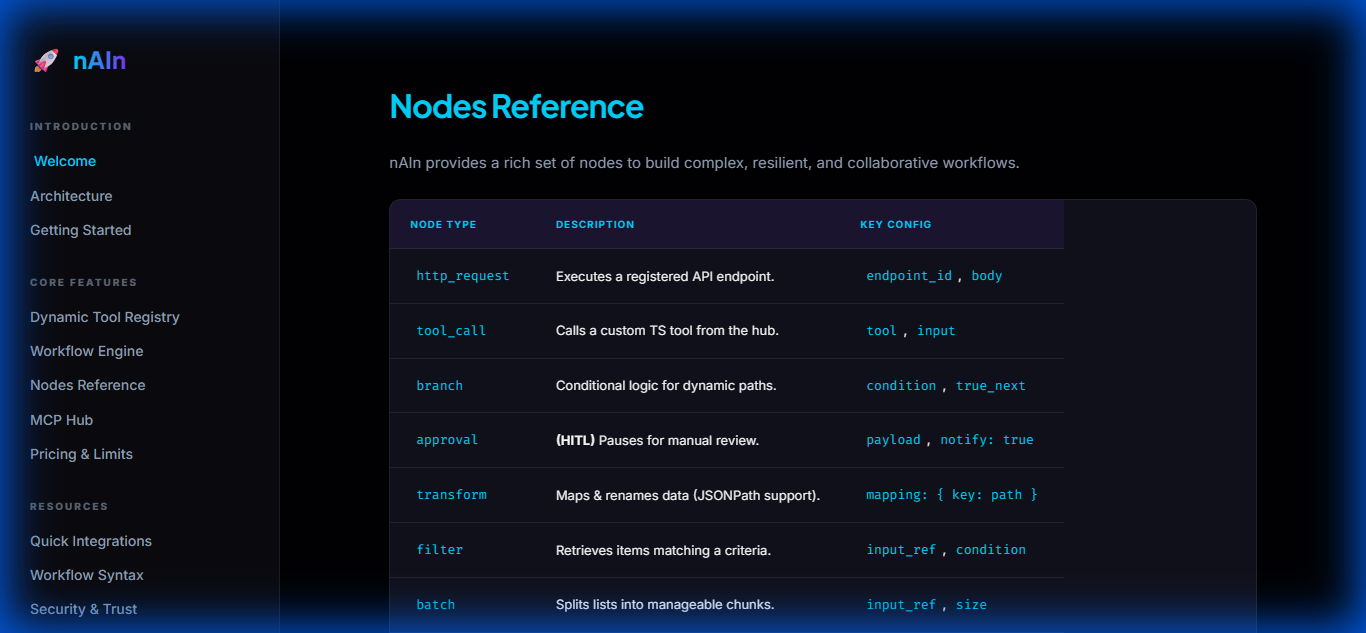This screenshot has width=1366, height=633.
Task: Select the nAIn brand name in header
Action: tap(98, 60)
